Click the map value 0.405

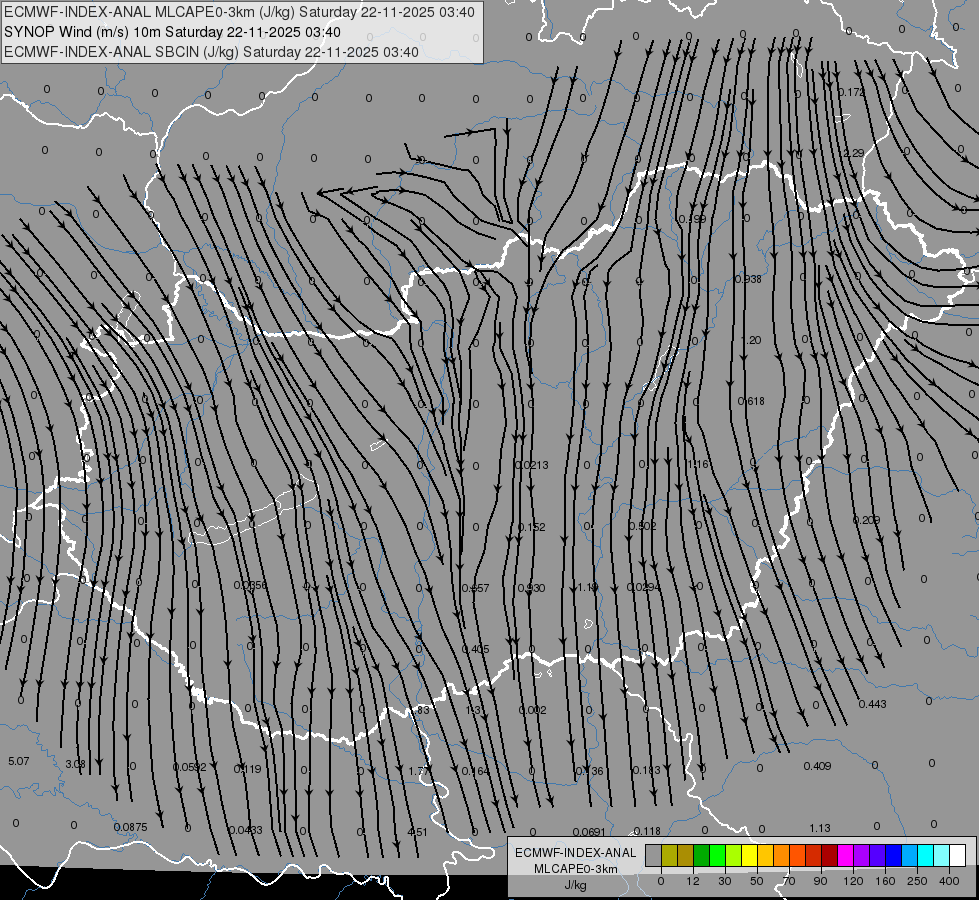click(475, 650)
